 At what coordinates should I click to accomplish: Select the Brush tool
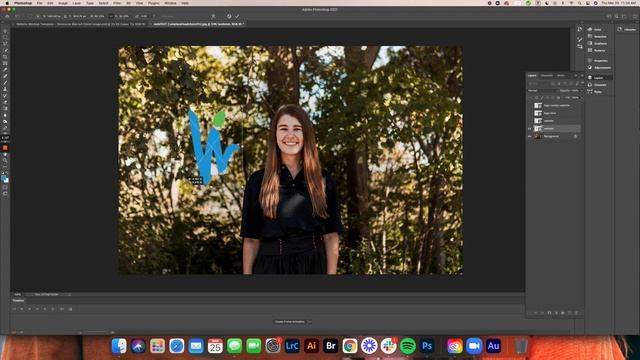(x=5, y=83)
